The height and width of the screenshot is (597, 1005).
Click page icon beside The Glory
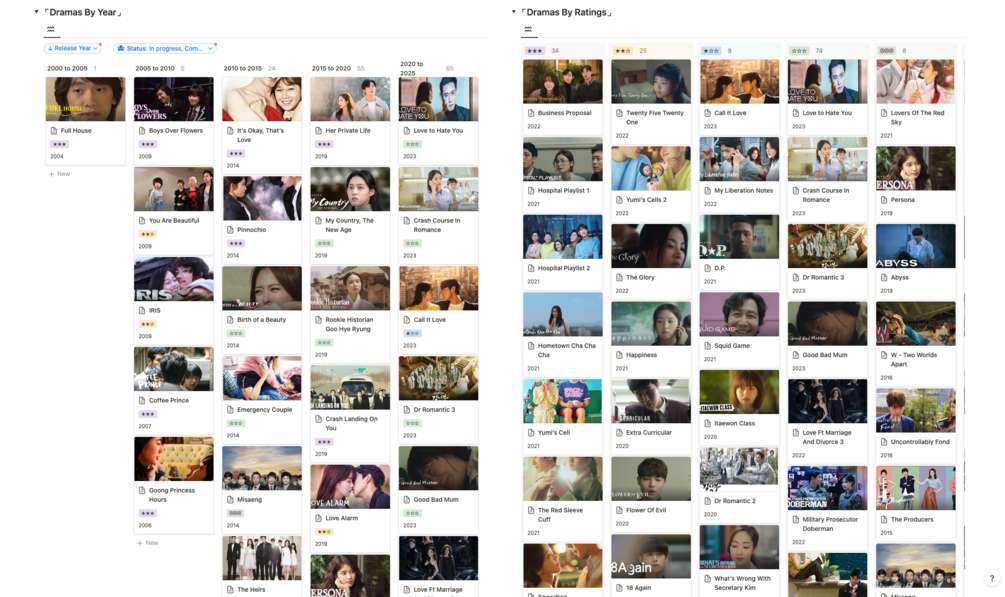(x=620, y=278)
